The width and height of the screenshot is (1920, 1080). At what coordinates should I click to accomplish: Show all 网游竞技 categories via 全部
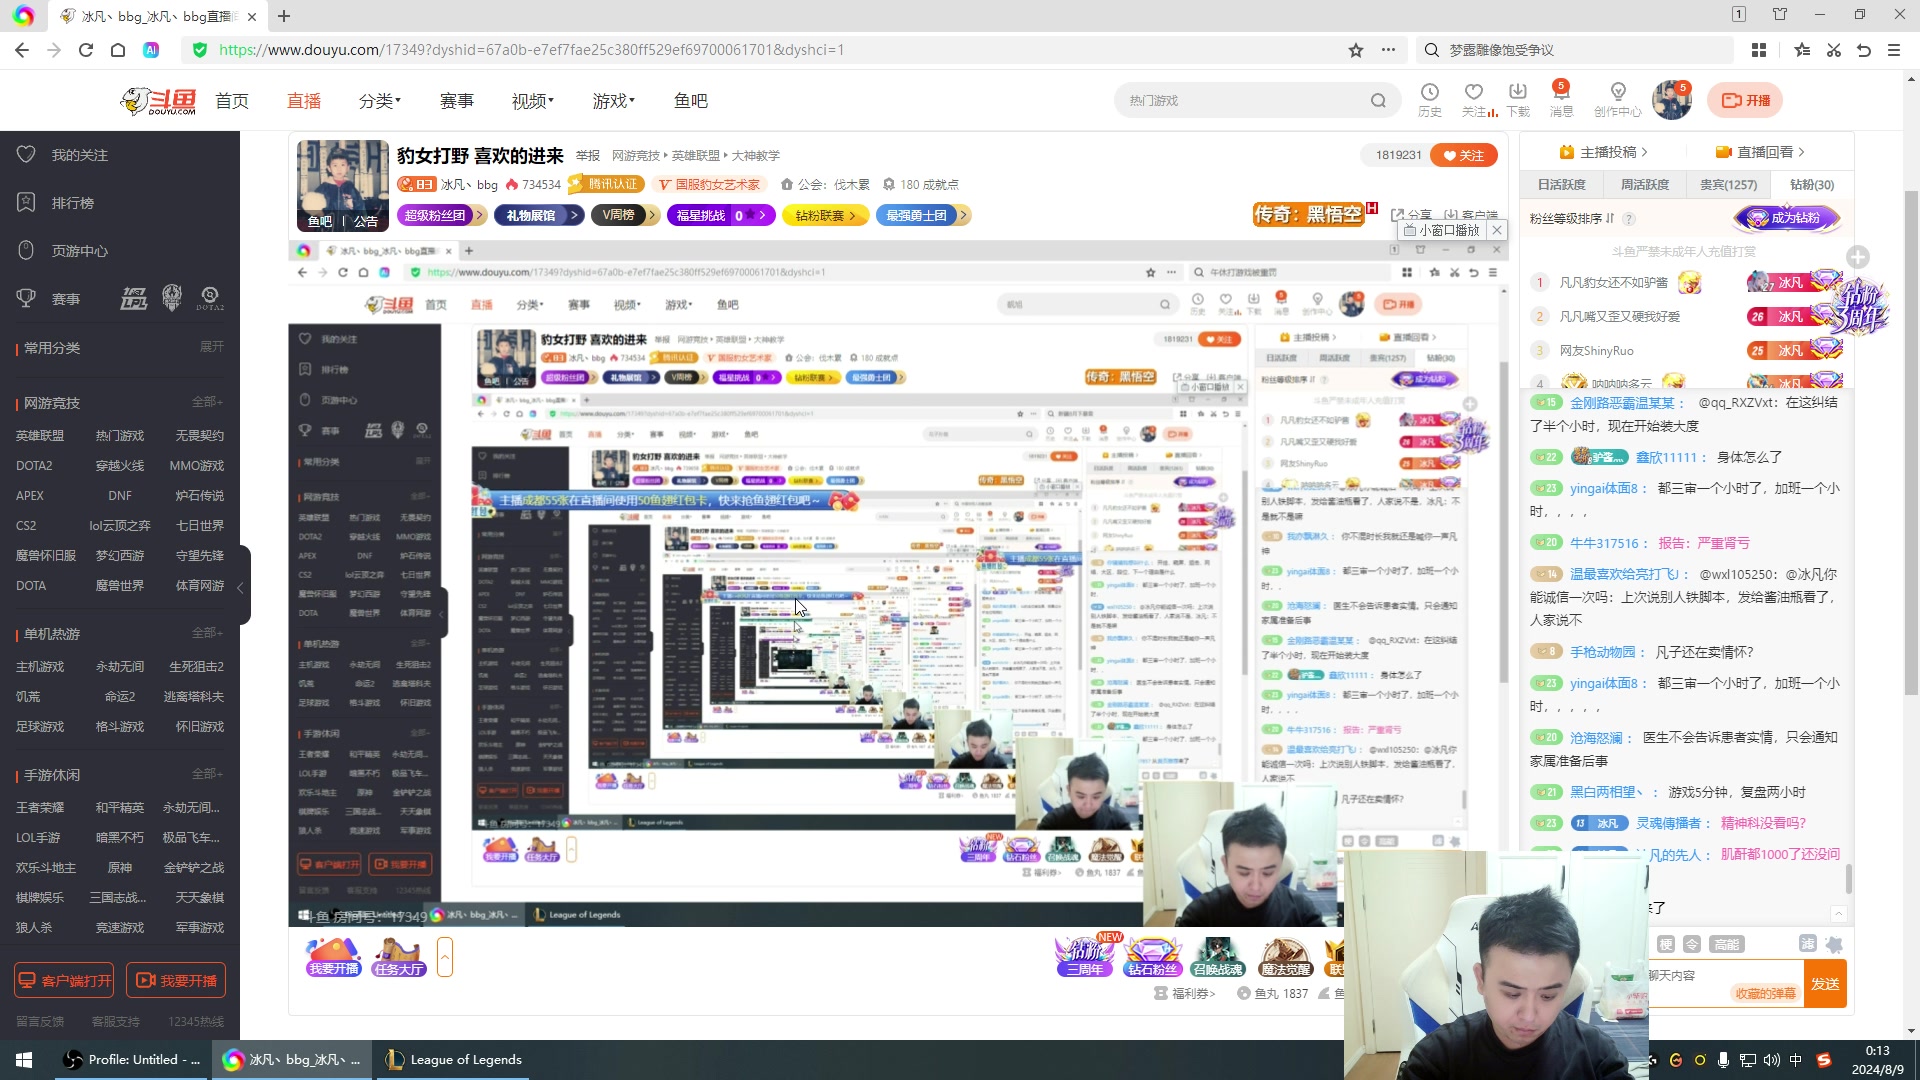click(x=208, y=402)
